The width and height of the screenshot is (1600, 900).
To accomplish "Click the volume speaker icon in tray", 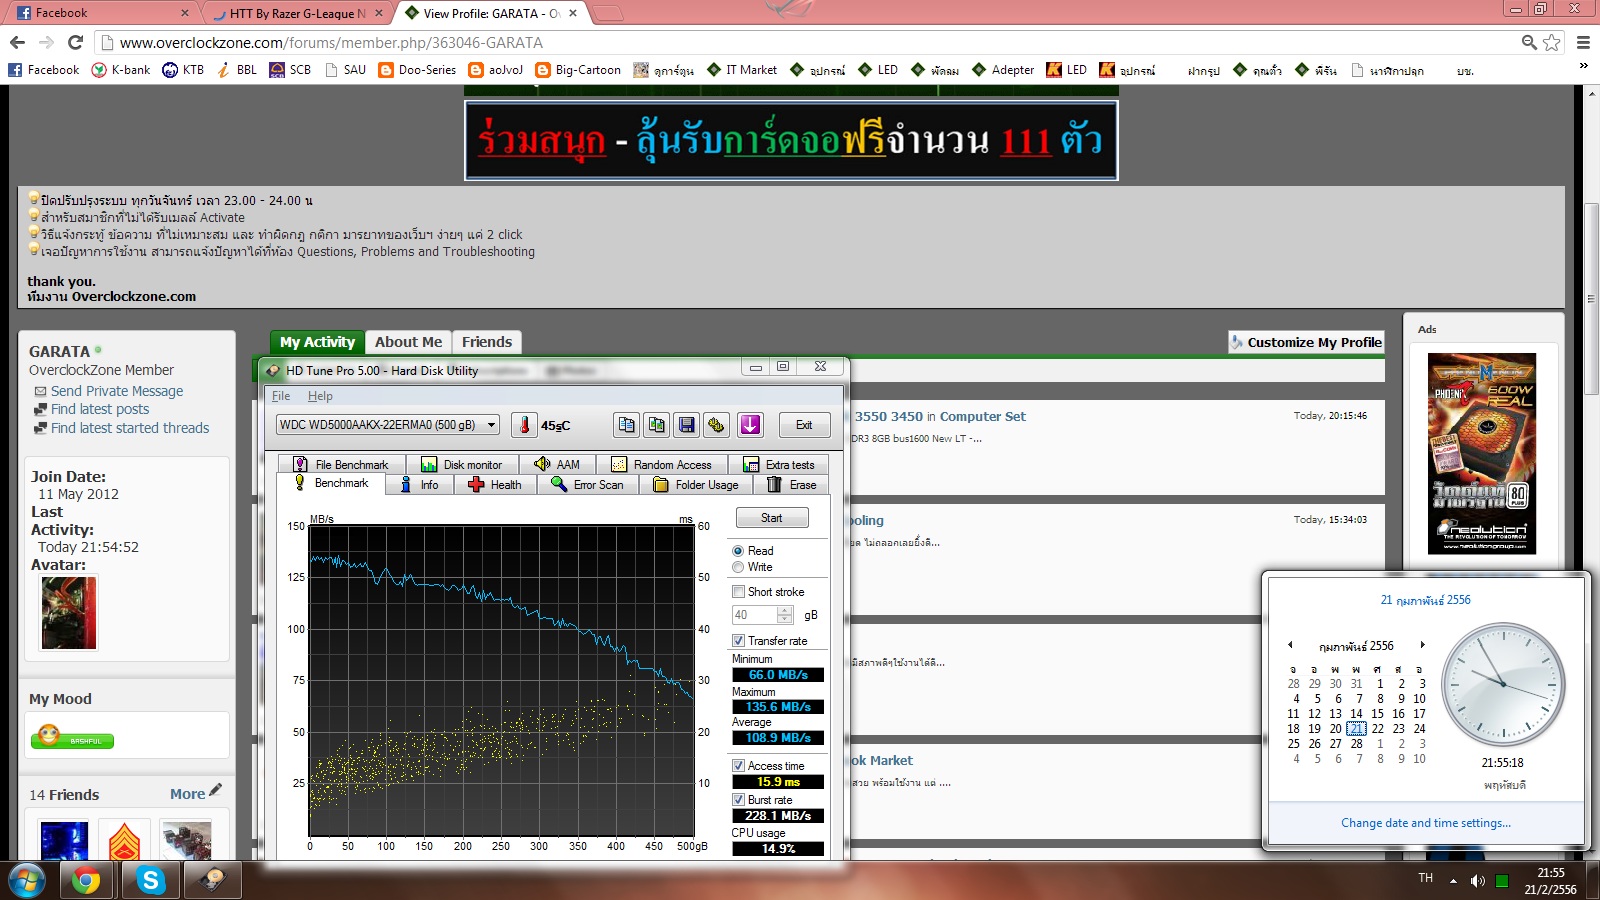I will tap(1477, 881).
